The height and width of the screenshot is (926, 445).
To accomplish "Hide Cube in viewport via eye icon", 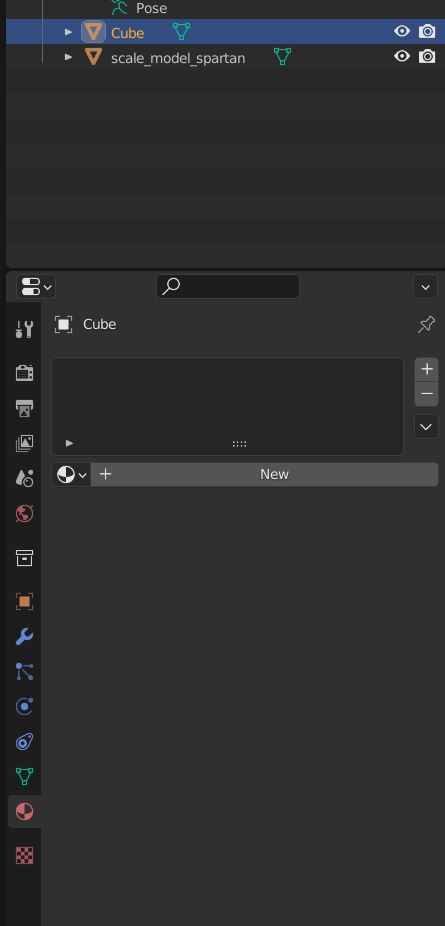I will pos(402,31).
